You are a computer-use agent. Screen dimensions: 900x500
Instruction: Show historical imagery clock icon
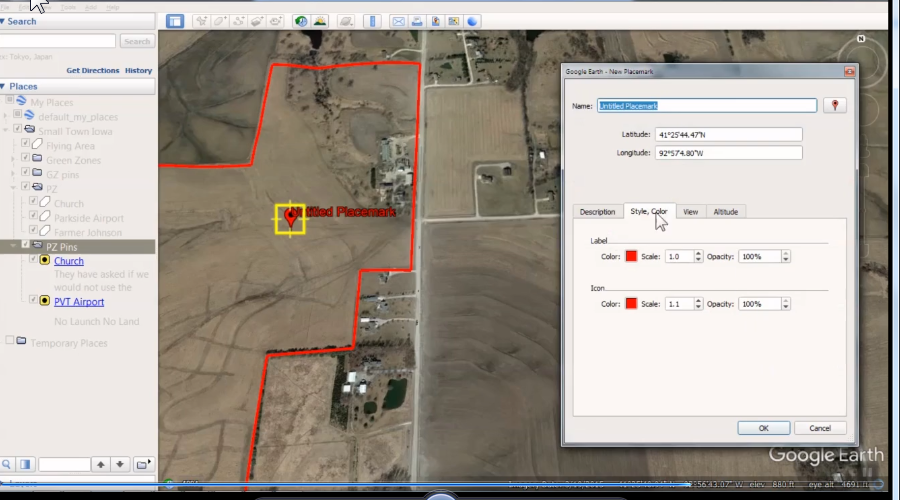coord(301,21)
